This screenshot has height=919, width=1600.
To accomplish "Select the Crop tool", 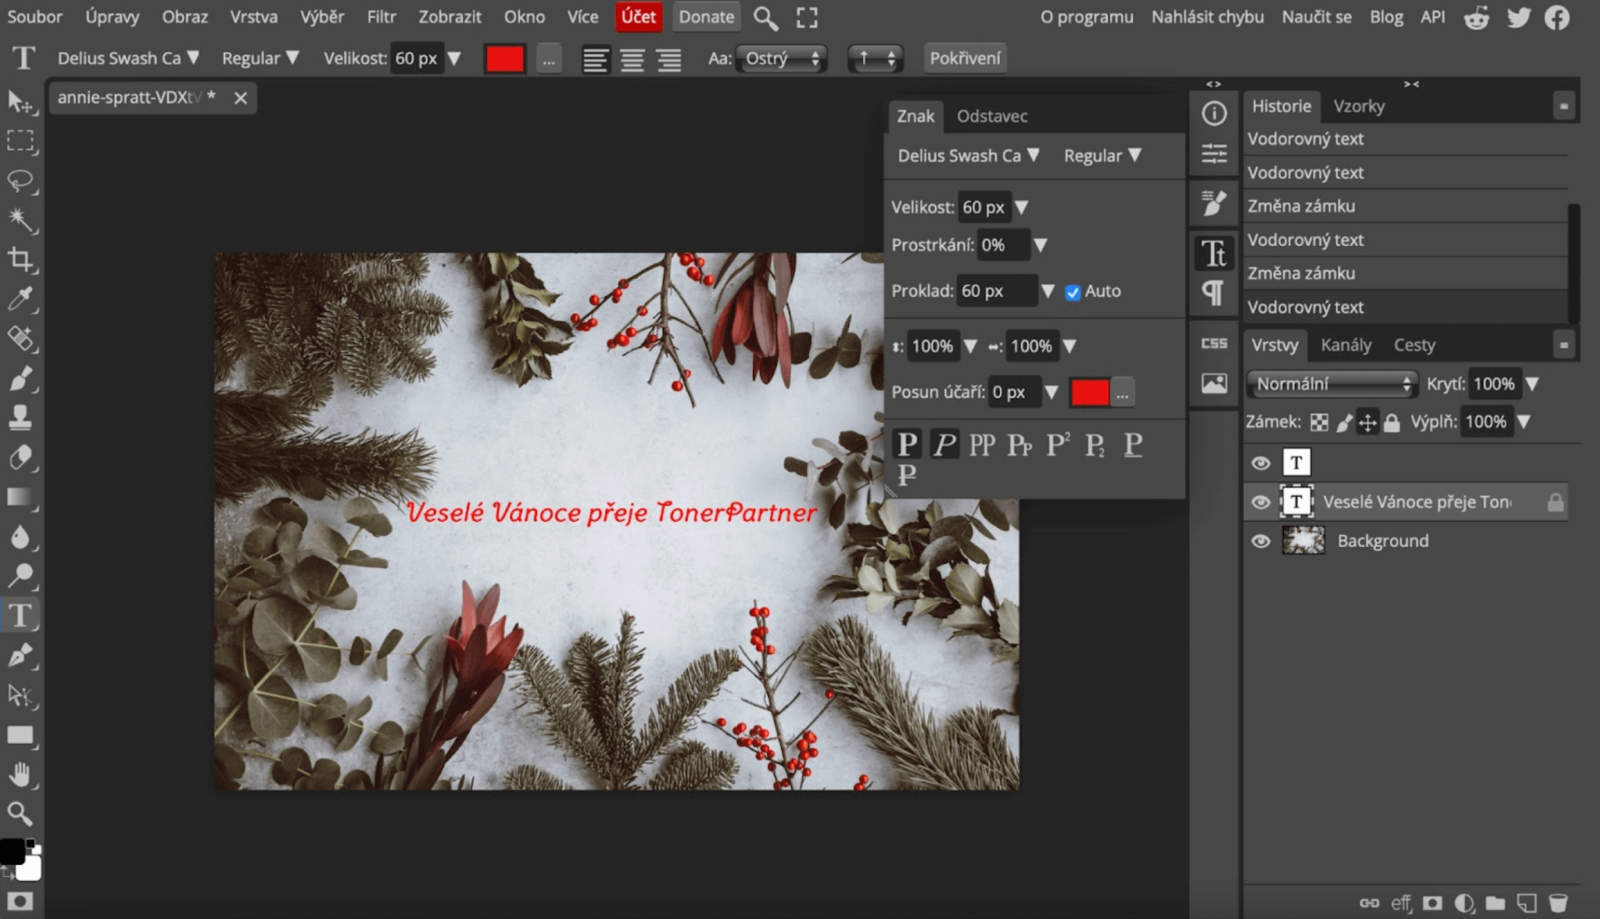I will coord(20,260).
